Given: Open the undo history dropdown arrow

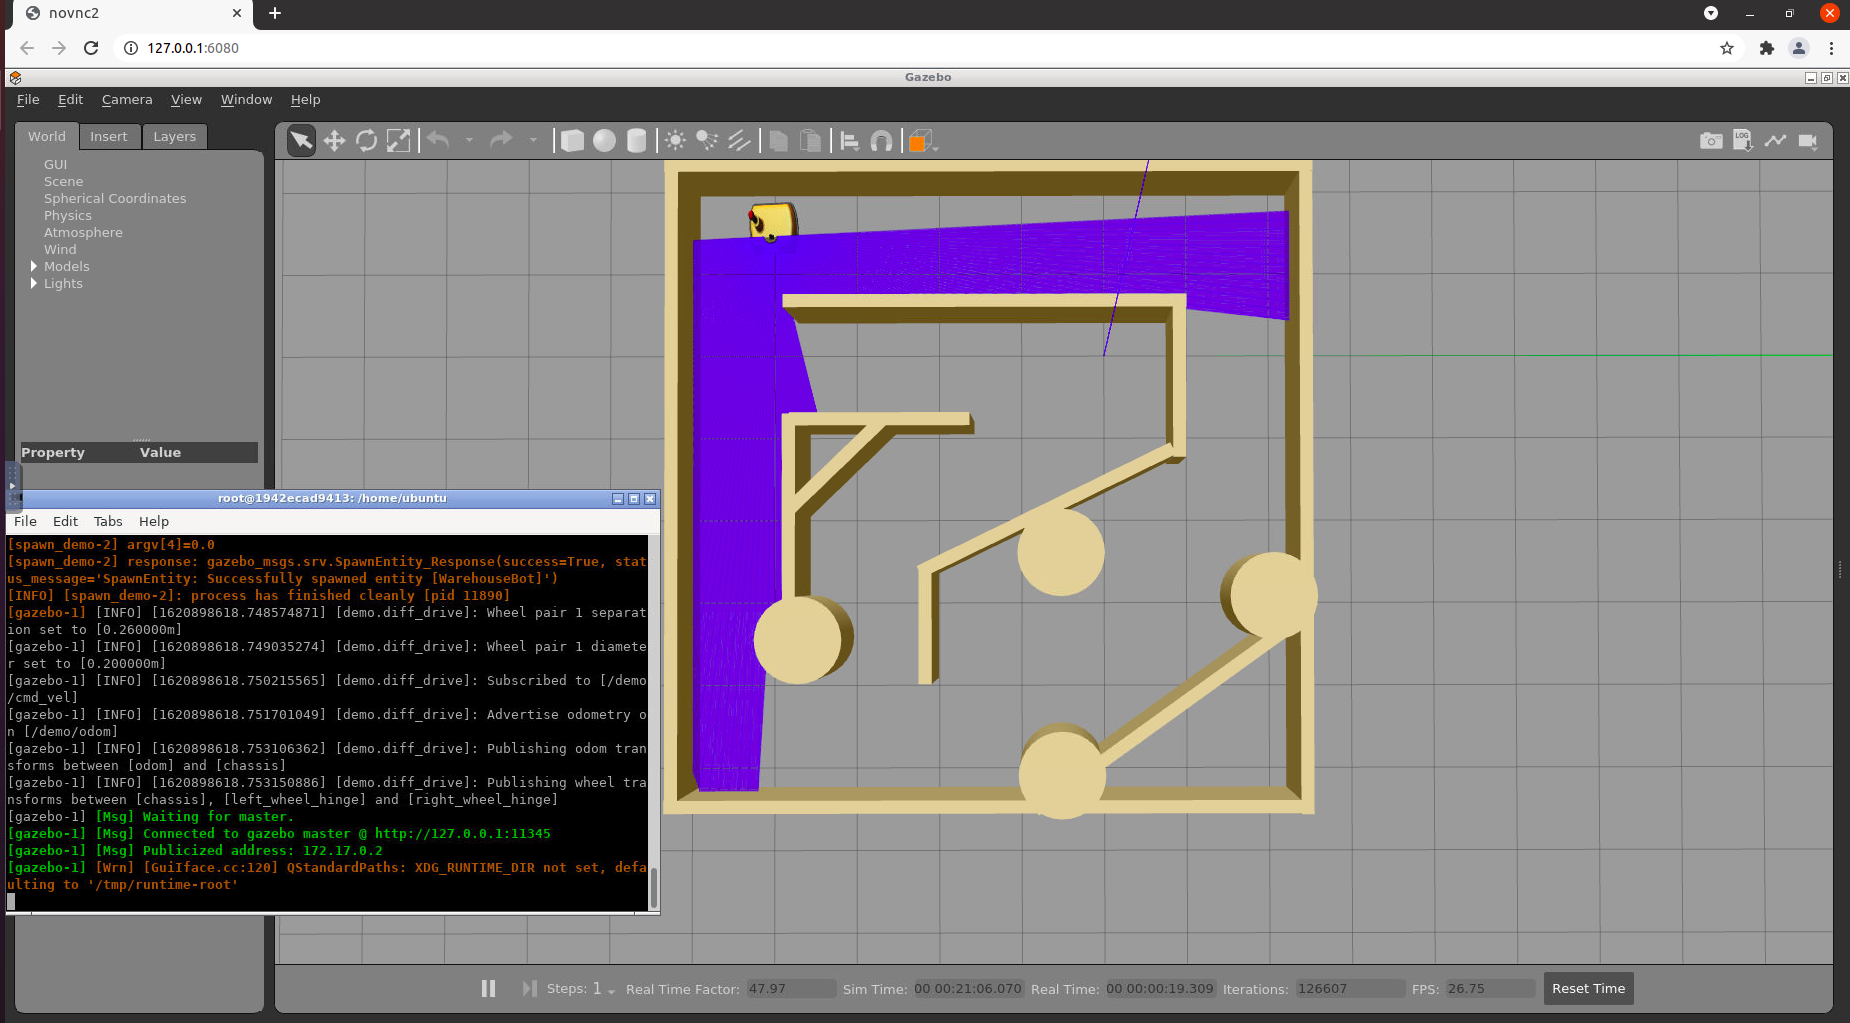Looking at the screenshot, I should pyautogui.click(x=469, y=140).
